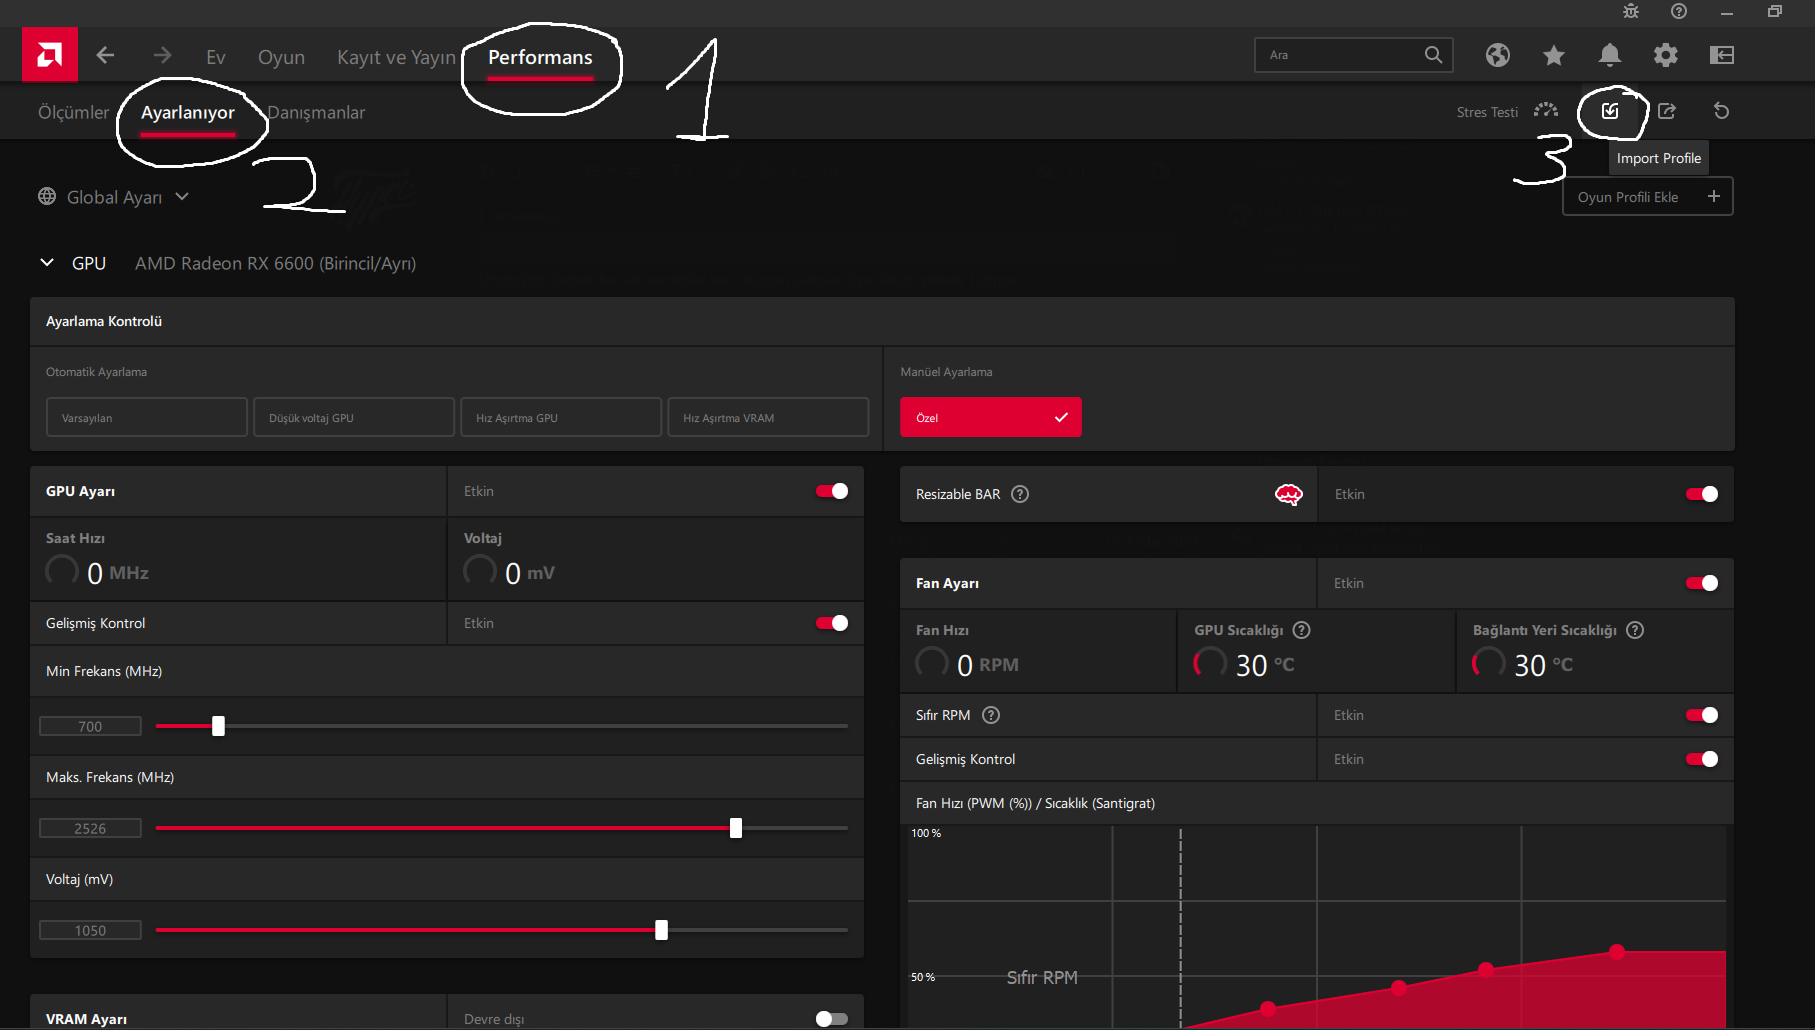Click the magnifier search icon
This screenshot has width=1815, height=1030.
1433,55
